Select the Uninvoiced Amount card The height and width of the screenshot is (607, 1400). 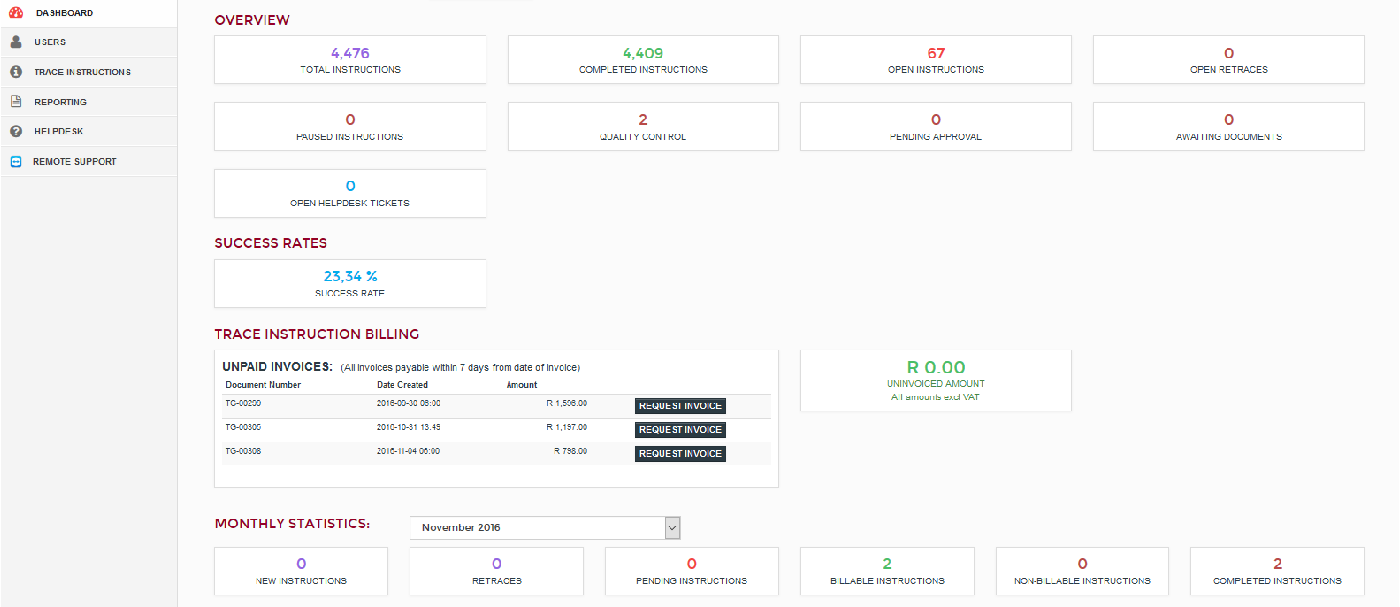click(935, 380)
